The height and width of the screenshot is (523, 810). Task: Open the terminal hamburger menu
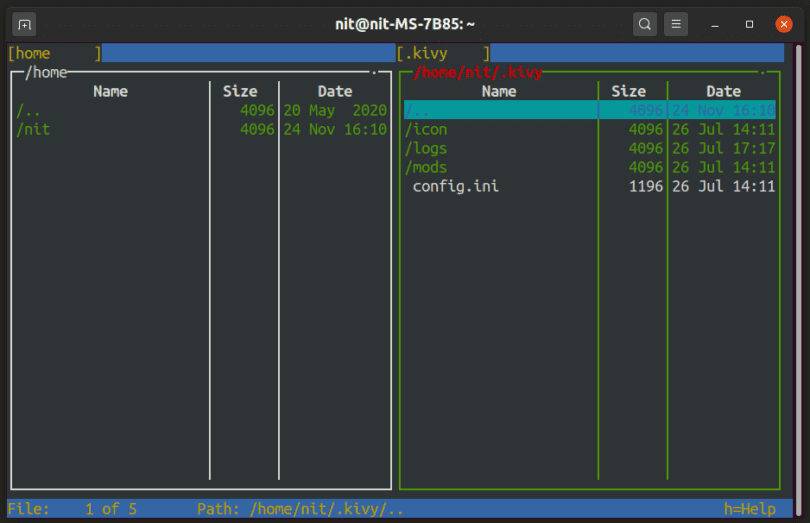(x=676, y=24)
